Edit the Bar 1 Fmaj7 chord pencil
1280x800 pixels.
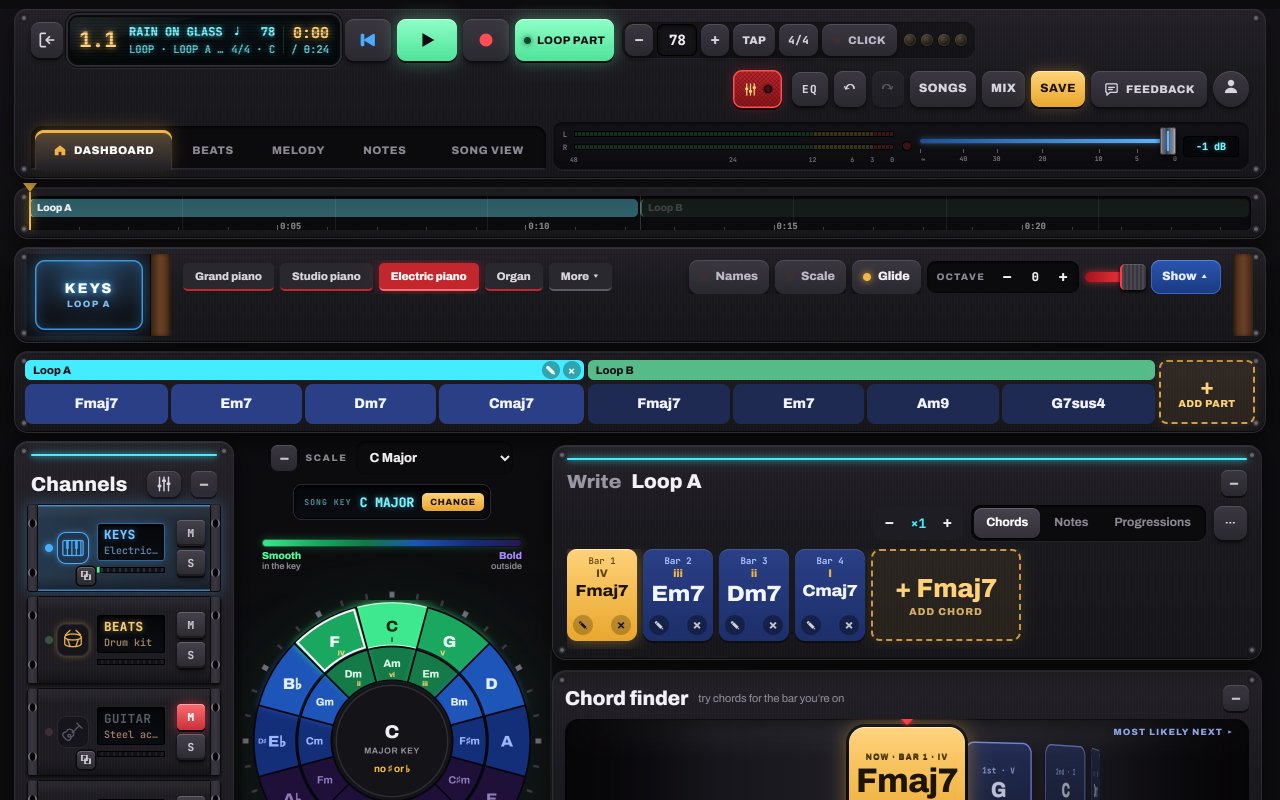(x=583, y=625)
